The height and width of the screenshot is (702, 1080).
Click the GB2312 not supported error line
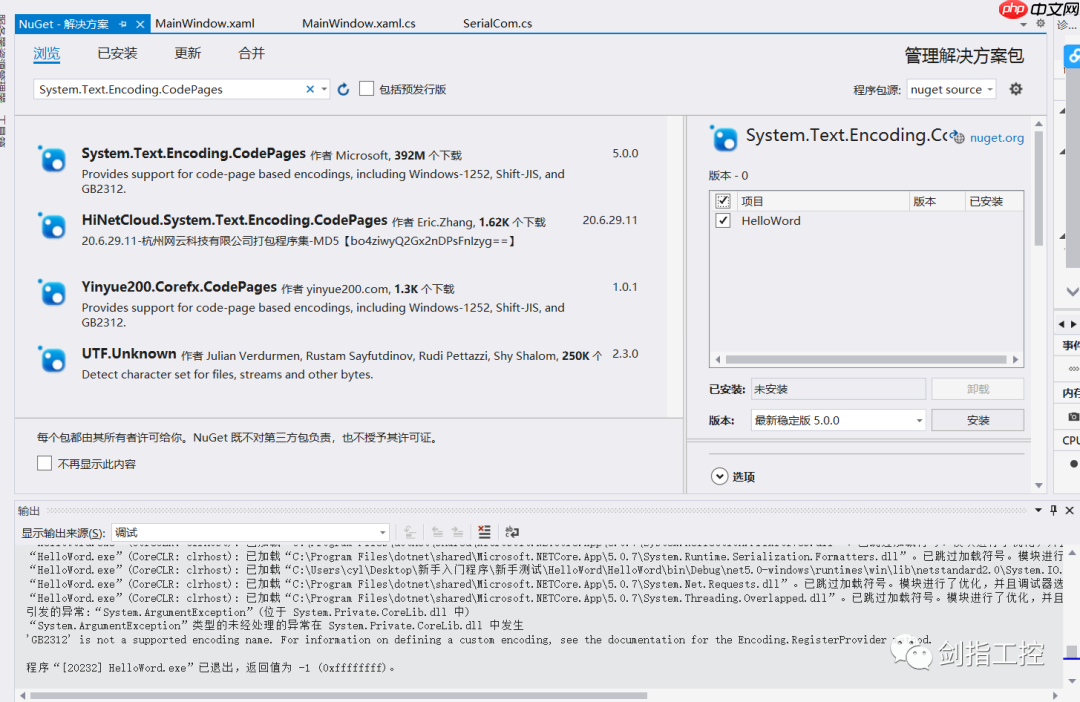(479, 639)
